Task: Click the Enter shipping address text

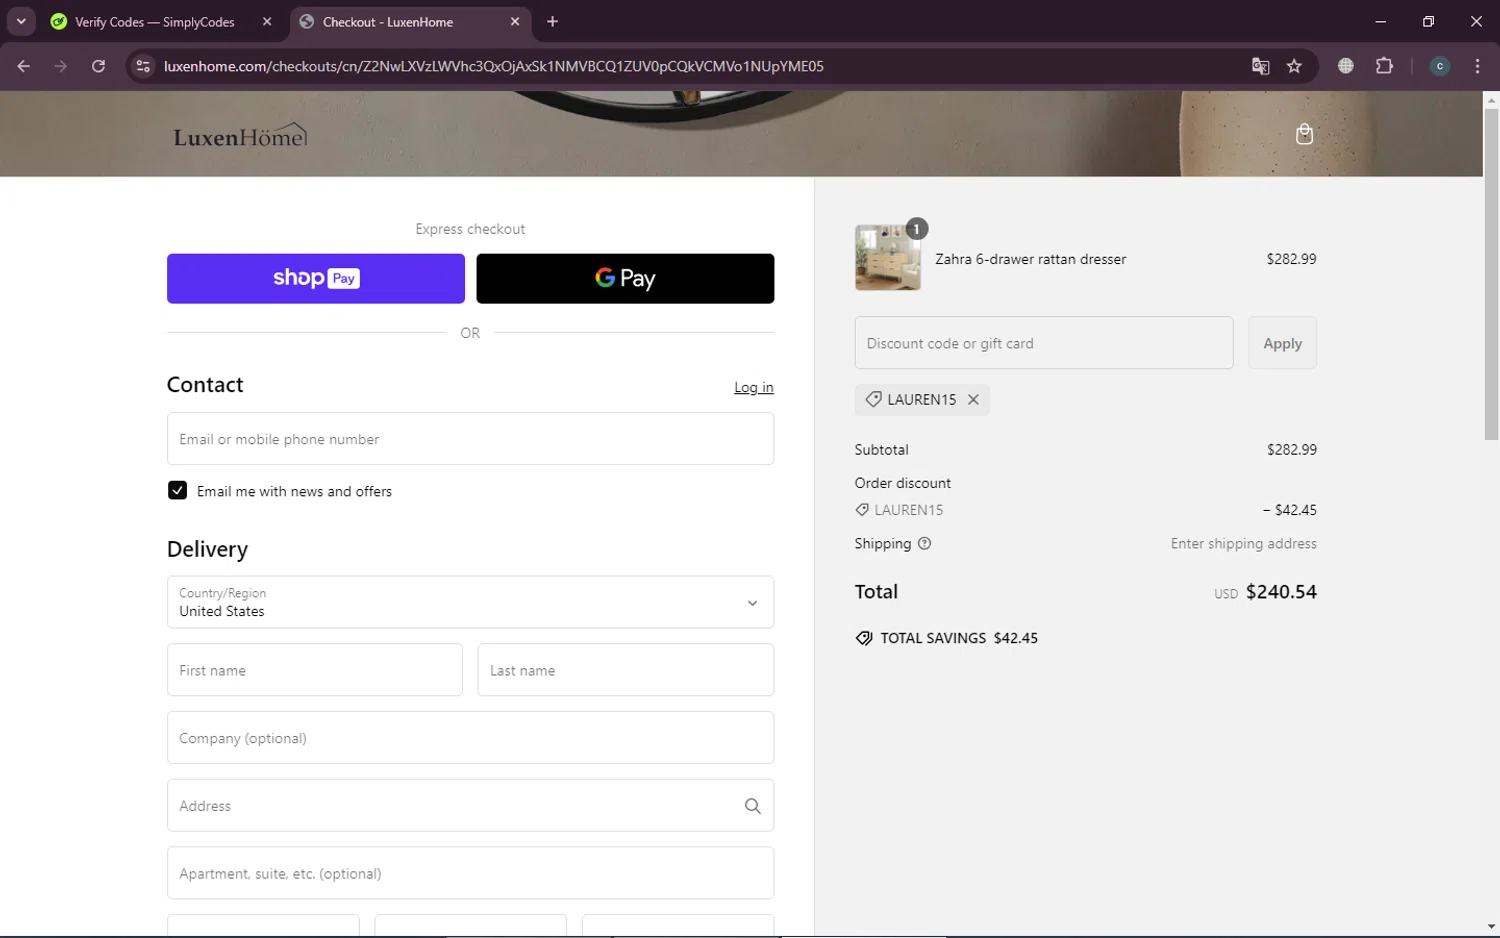Action: [1244, 544]
